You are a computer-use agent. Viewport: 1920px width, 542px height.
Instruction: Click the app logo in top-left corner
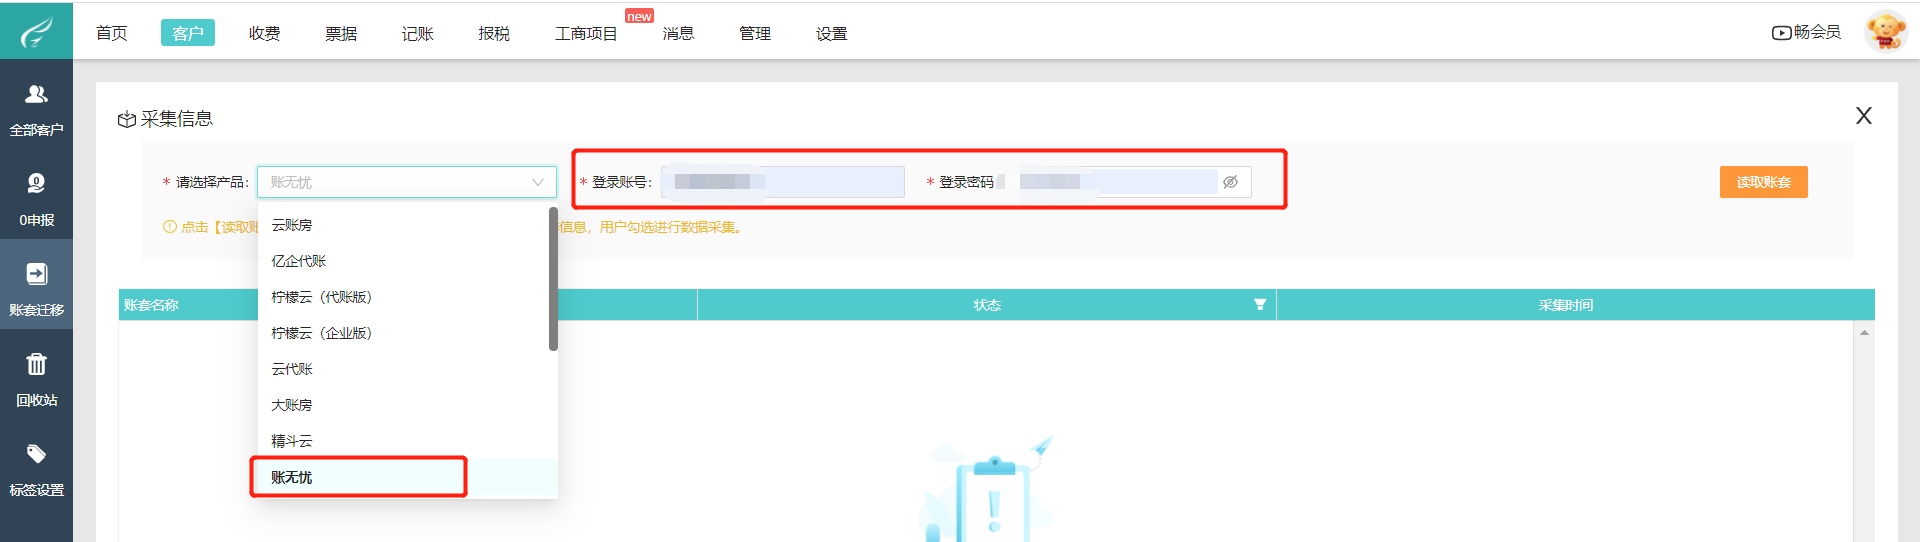coord(36,31)
